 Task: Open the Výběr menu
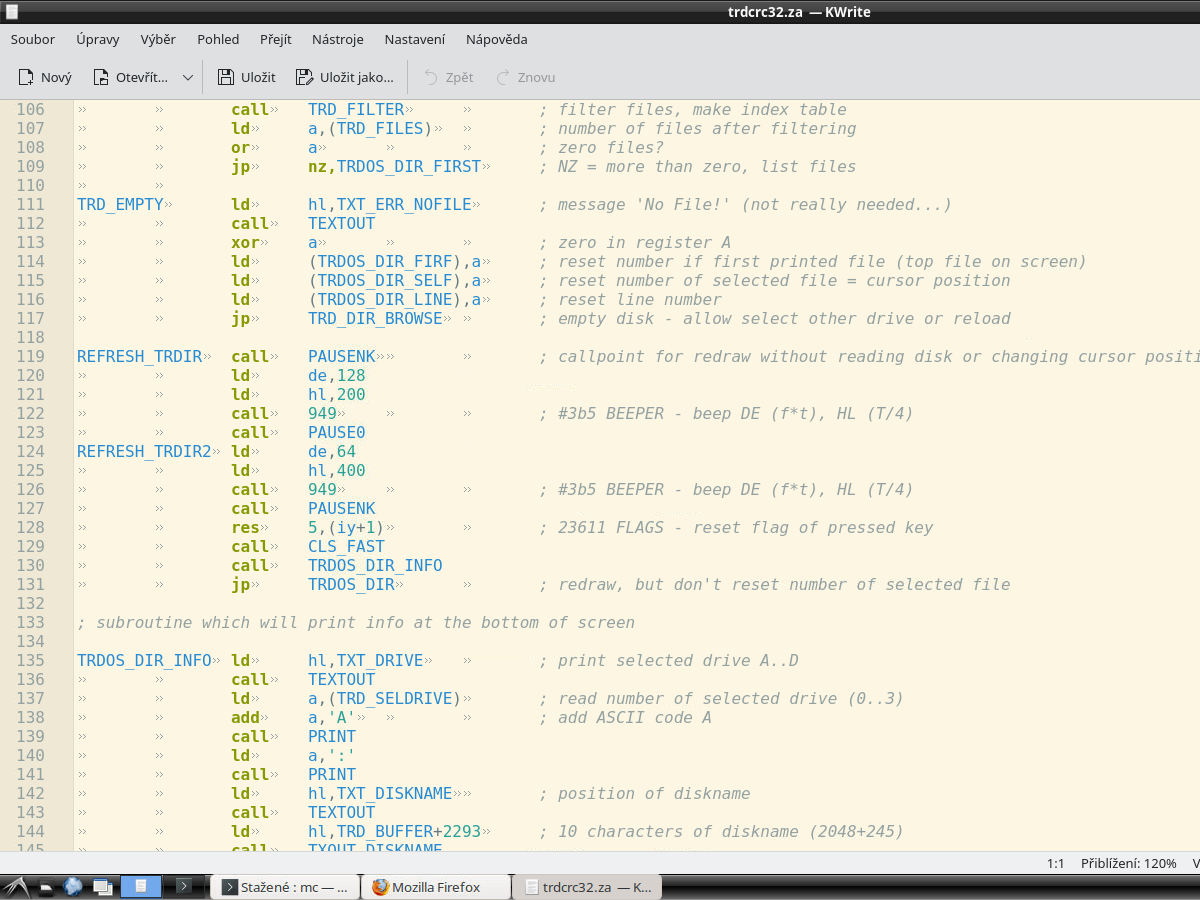point(158,39)
